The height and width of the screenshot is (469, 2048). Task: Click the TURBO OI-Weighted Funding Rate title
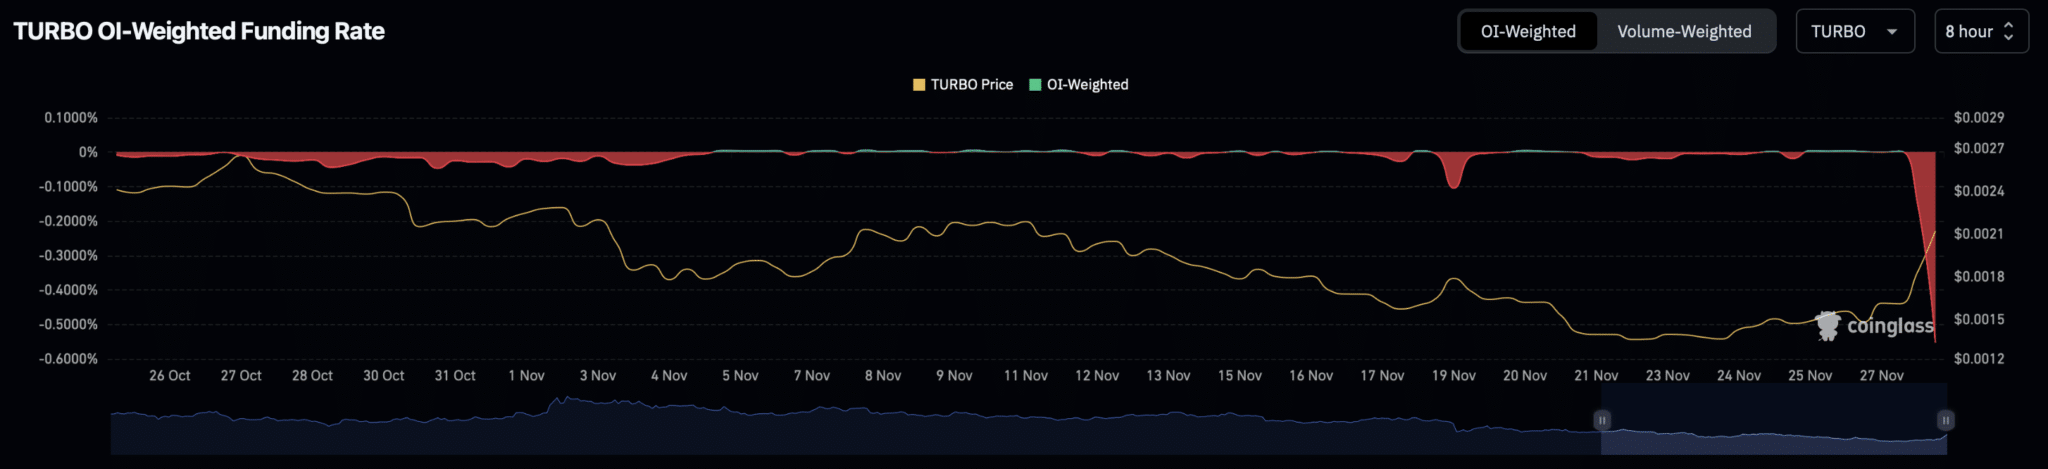tap(199, 31)
